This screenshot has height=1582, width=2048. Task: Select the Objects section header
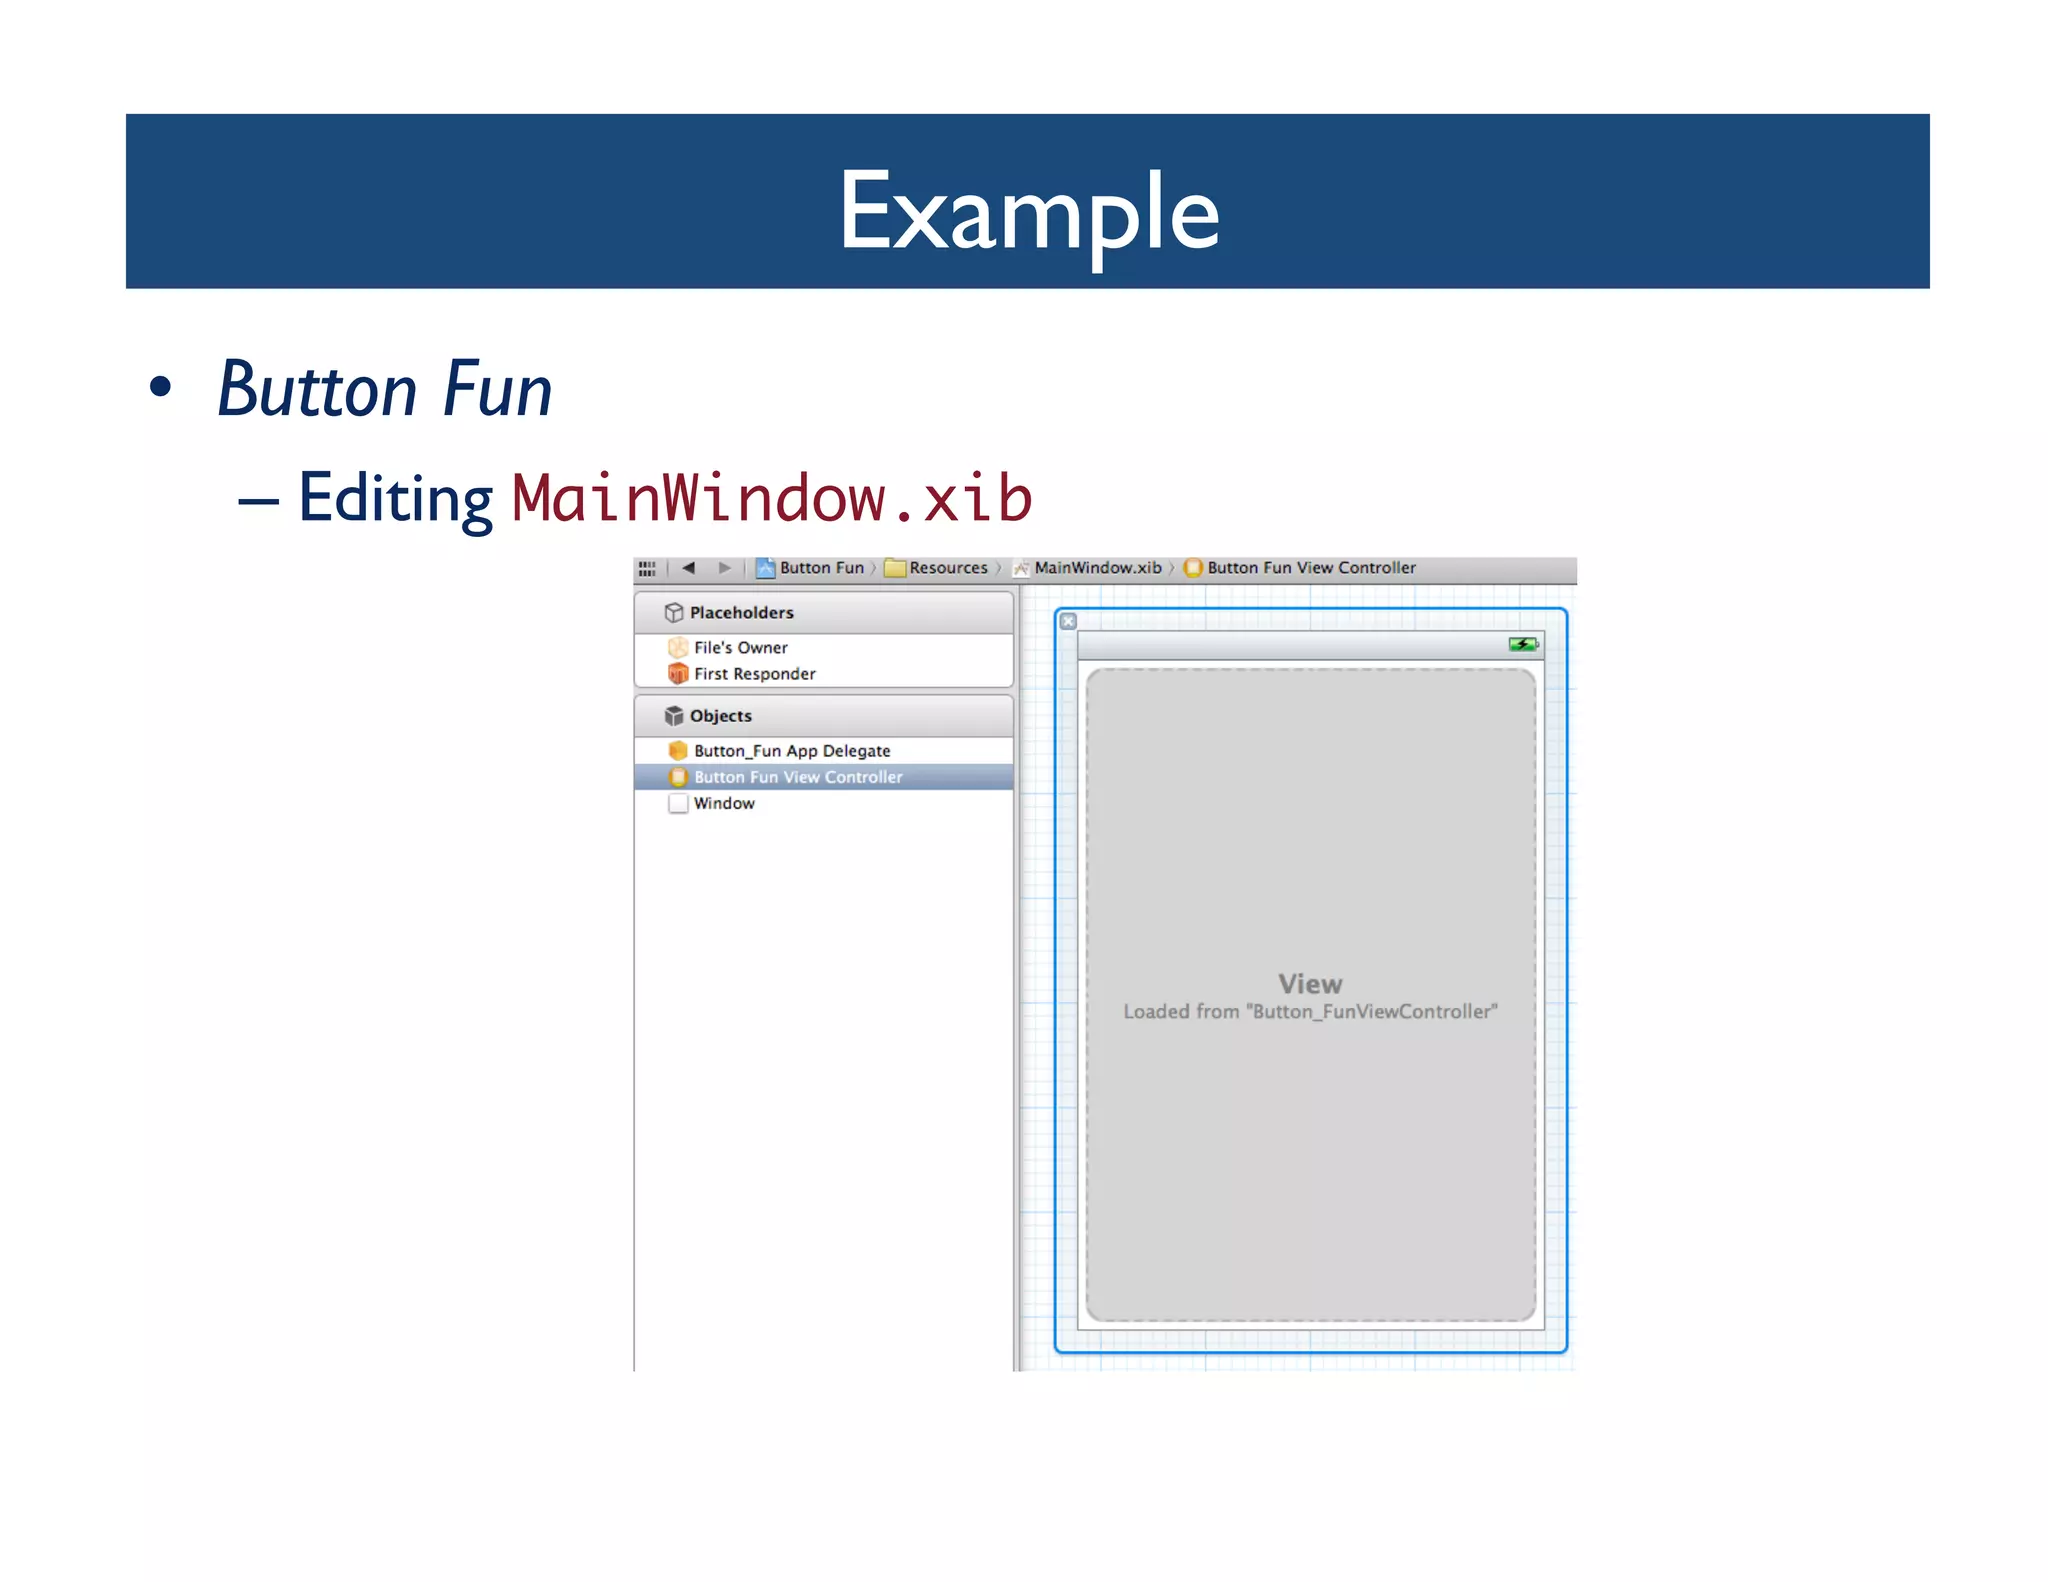coord(824,716)
